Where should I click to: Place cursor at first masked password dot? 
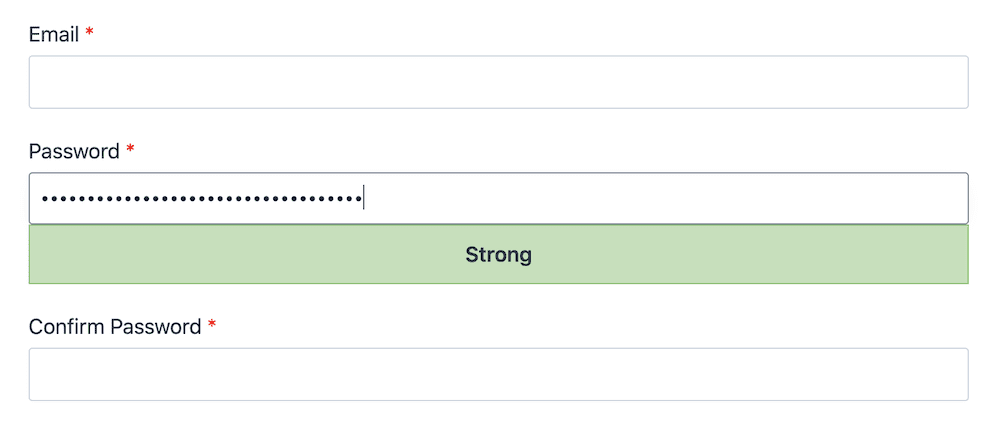pos(45,199)
